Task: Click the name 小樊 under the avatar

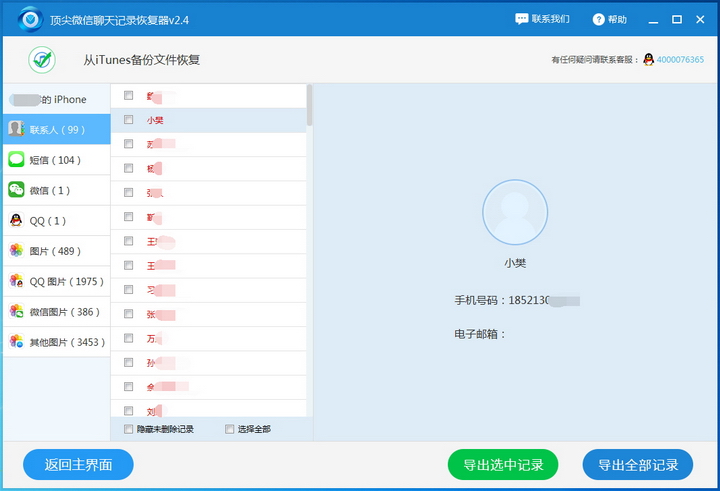Action: [x=515, y=263]
